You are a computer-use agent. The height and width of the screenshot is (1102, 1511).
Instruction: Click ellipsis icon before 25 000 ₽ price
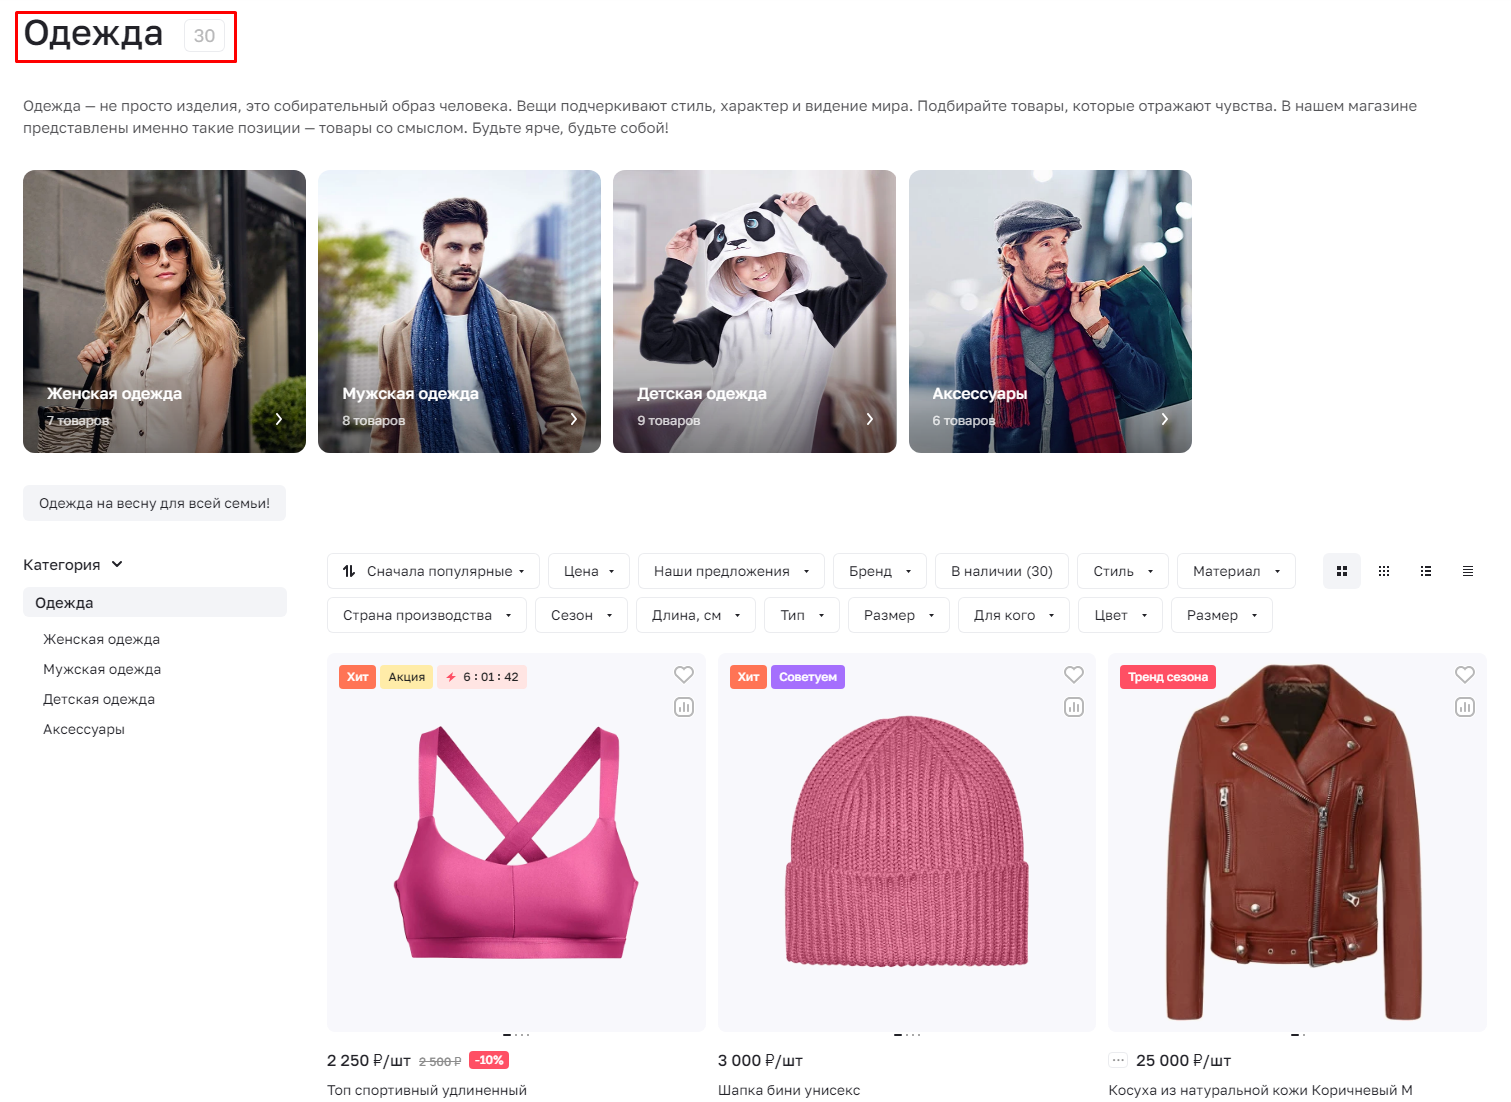[1118, 1060]
